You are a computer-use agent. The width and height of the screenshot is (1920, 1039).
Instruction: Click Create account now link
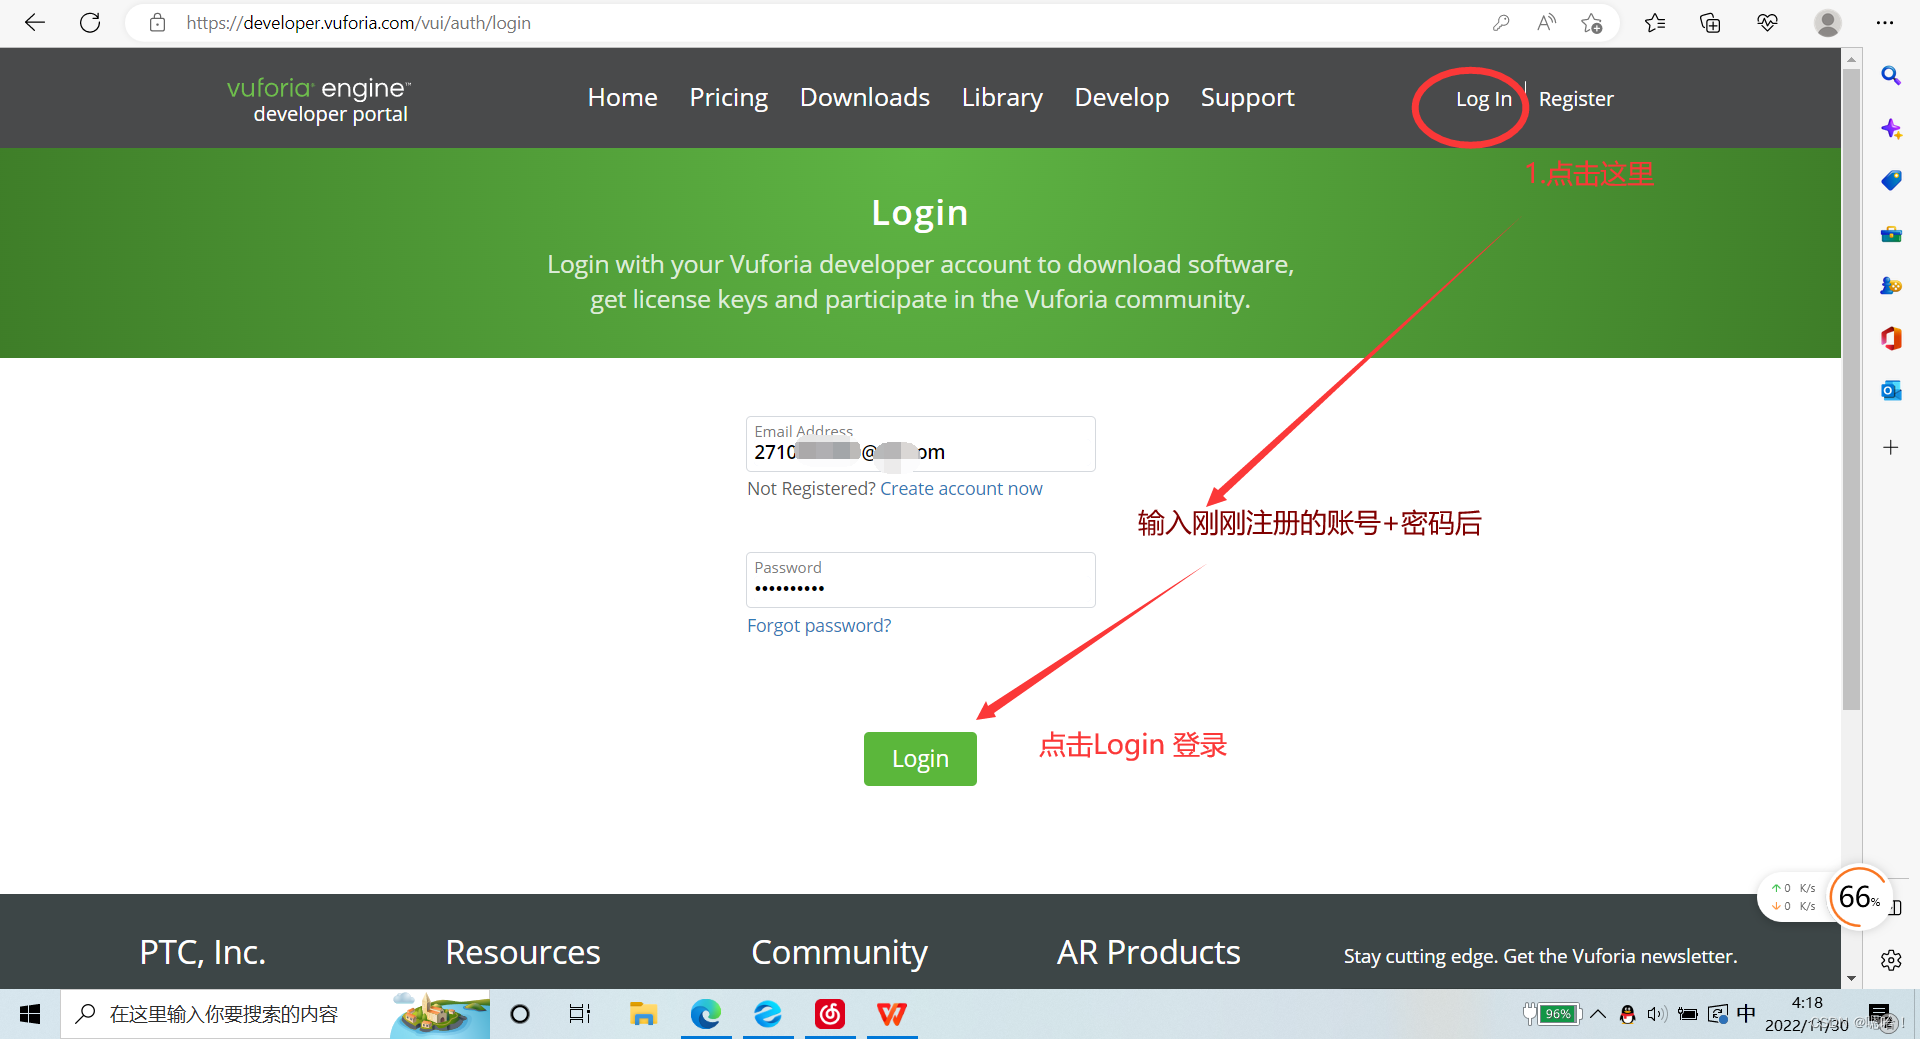(x=961, y=488)
